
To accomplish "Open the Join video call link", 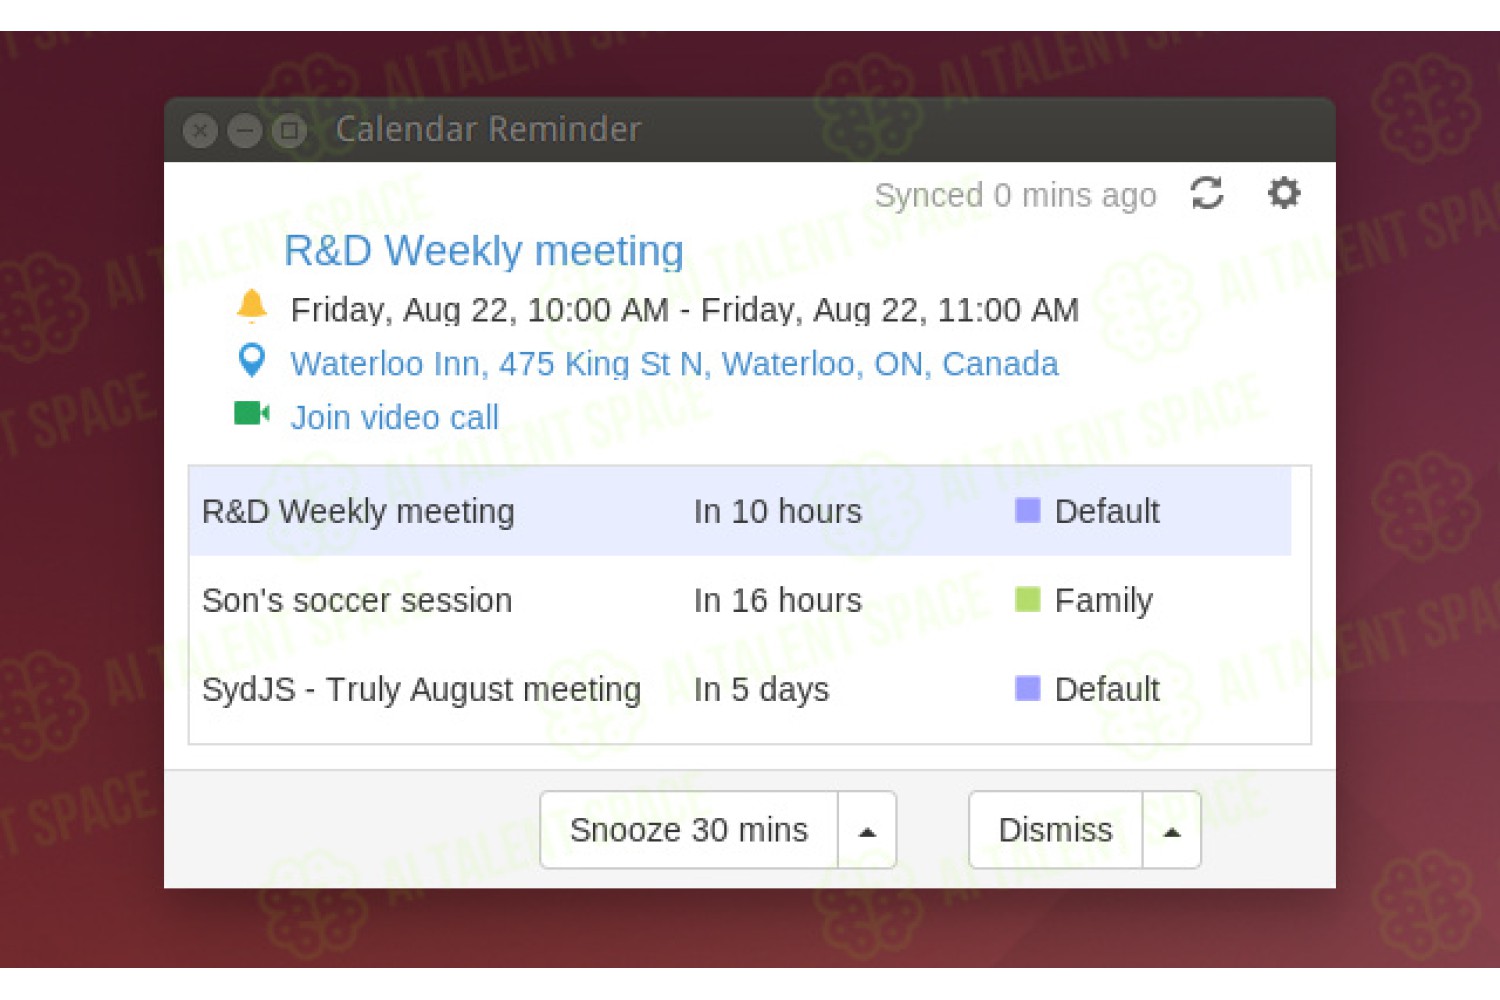I will 394,417.
